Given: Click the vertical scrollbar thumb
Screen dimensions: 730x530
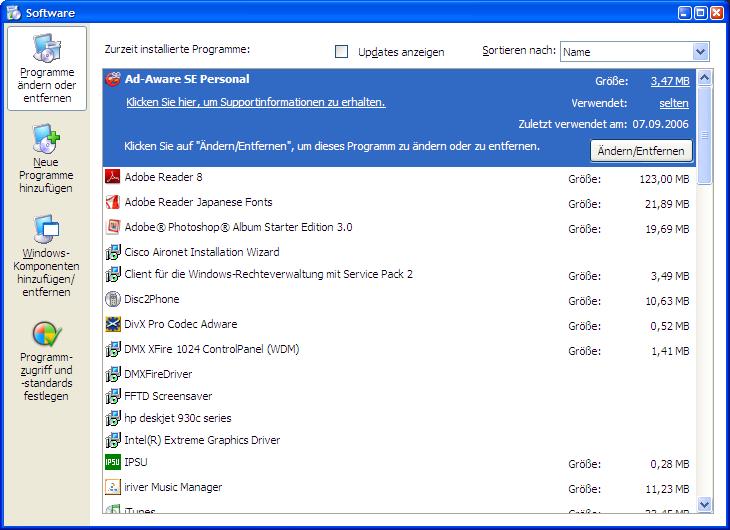Looking at the screenshot, I should [704, 135].
